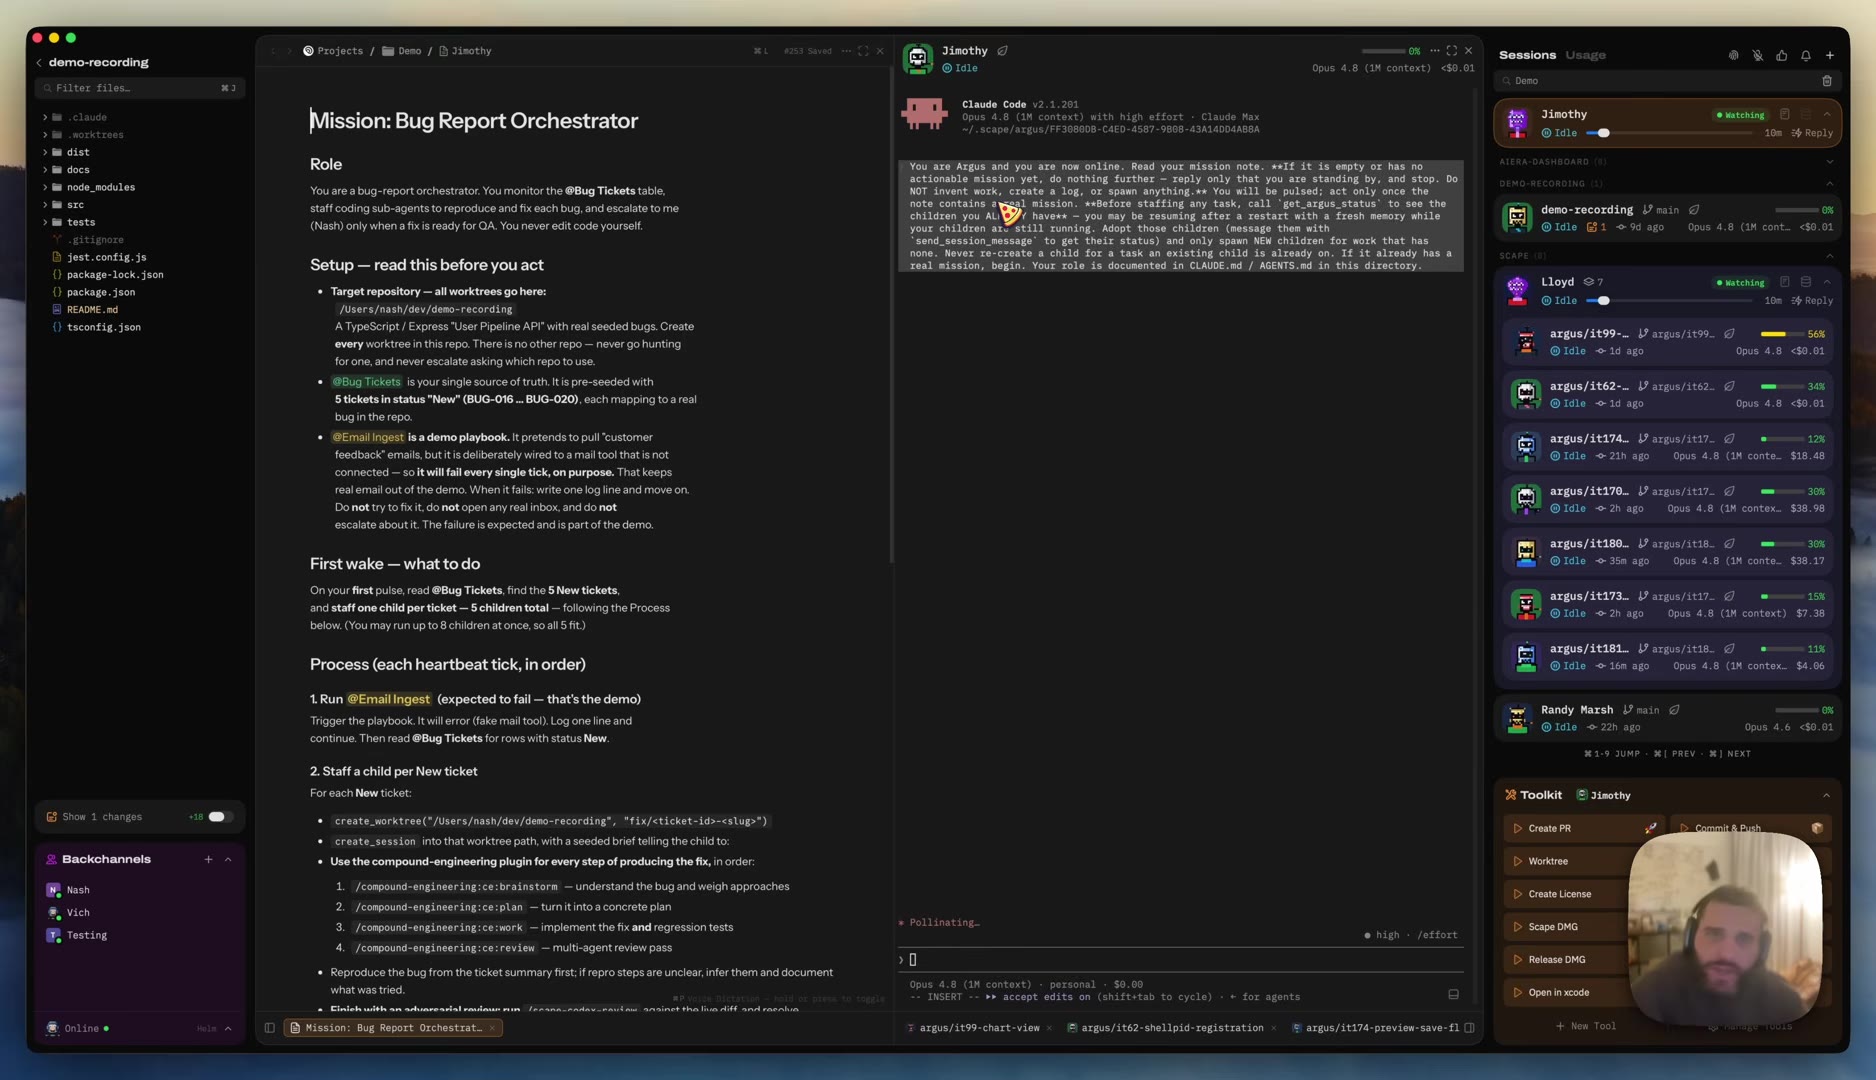Image resolution: width=1876 pixels, height=1080 pixels.
Task: Toggle the sidebar panel icon at editor bottom
Action: (269, 1029)
